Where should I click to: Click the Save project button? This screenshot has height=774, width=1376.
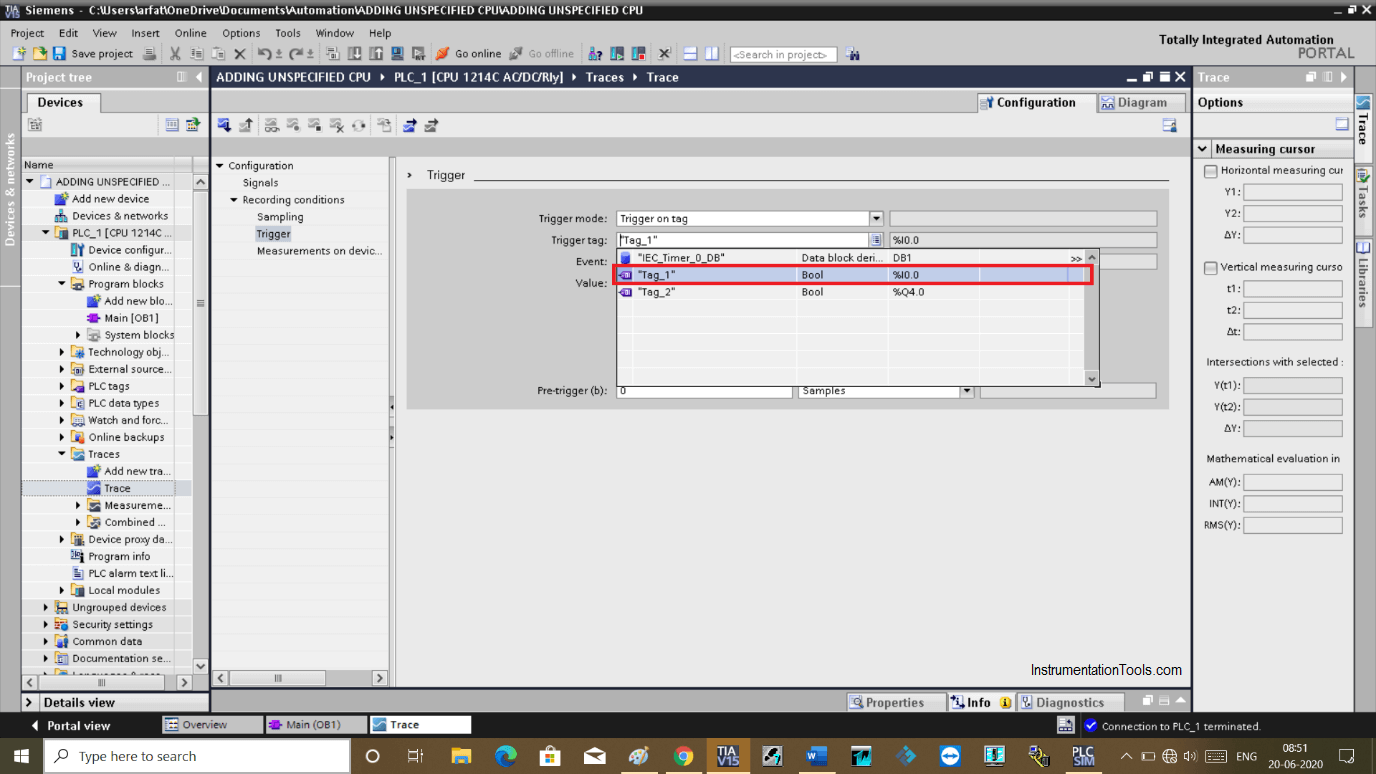[x=92, y=54]
